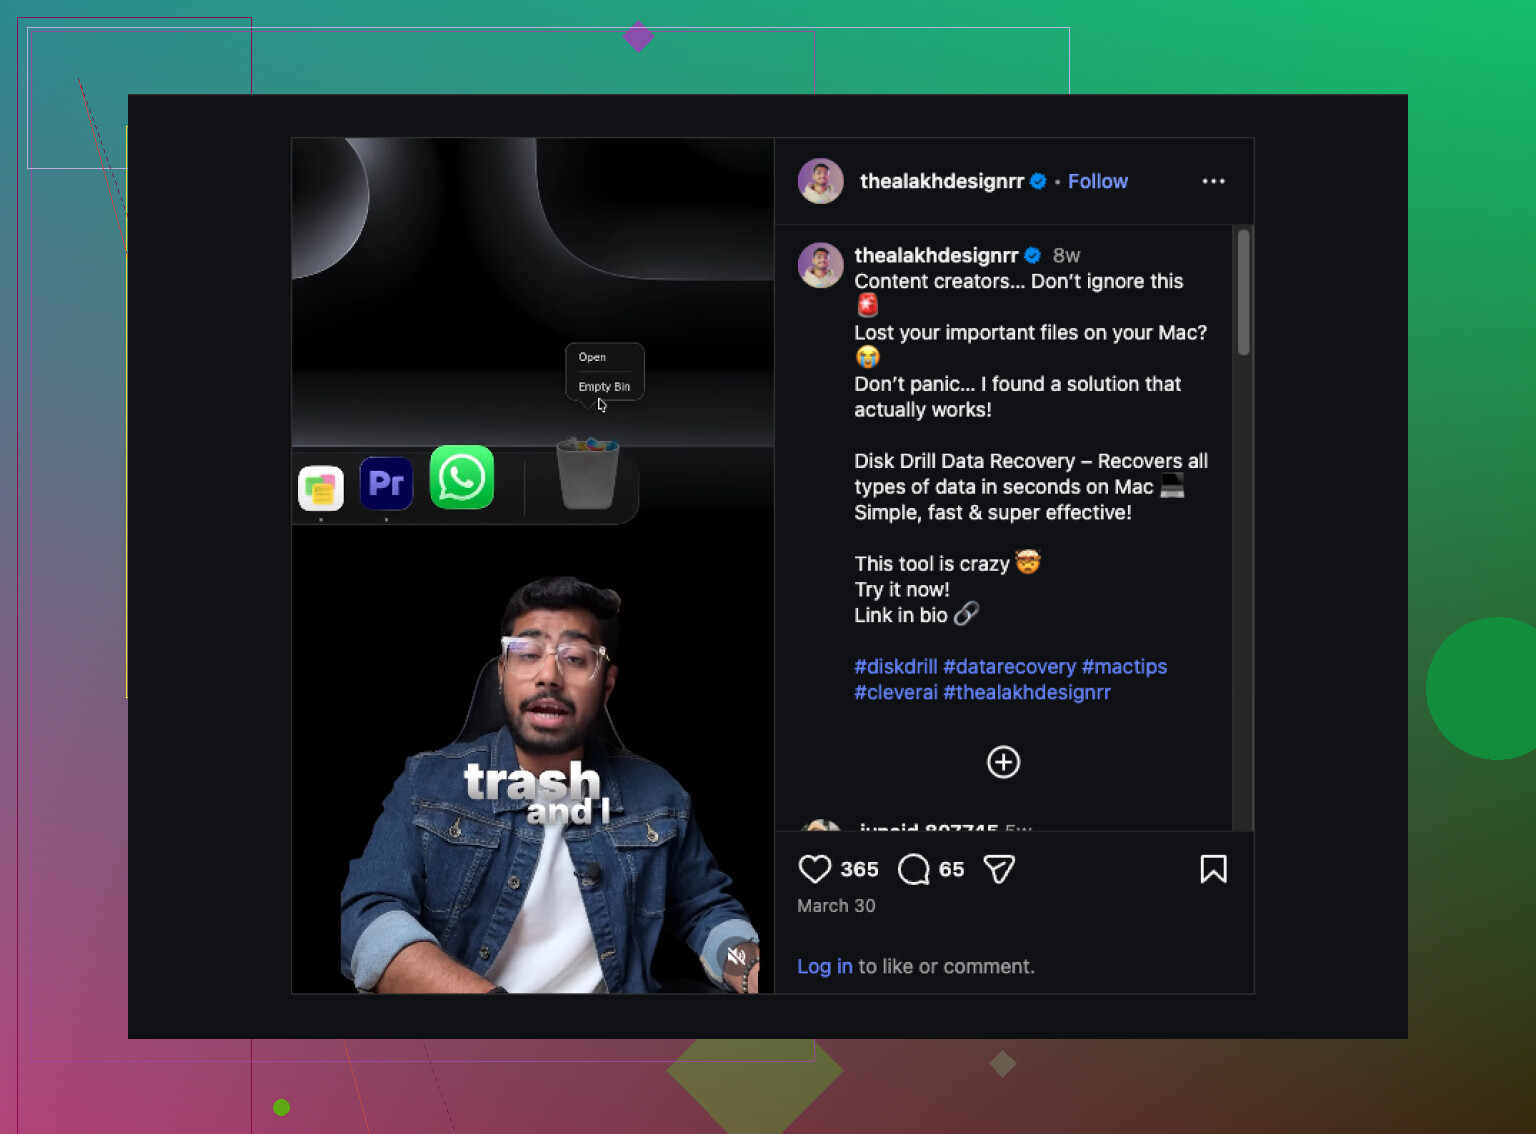Open the #datarecovery hashtag

pos(1009,666)
